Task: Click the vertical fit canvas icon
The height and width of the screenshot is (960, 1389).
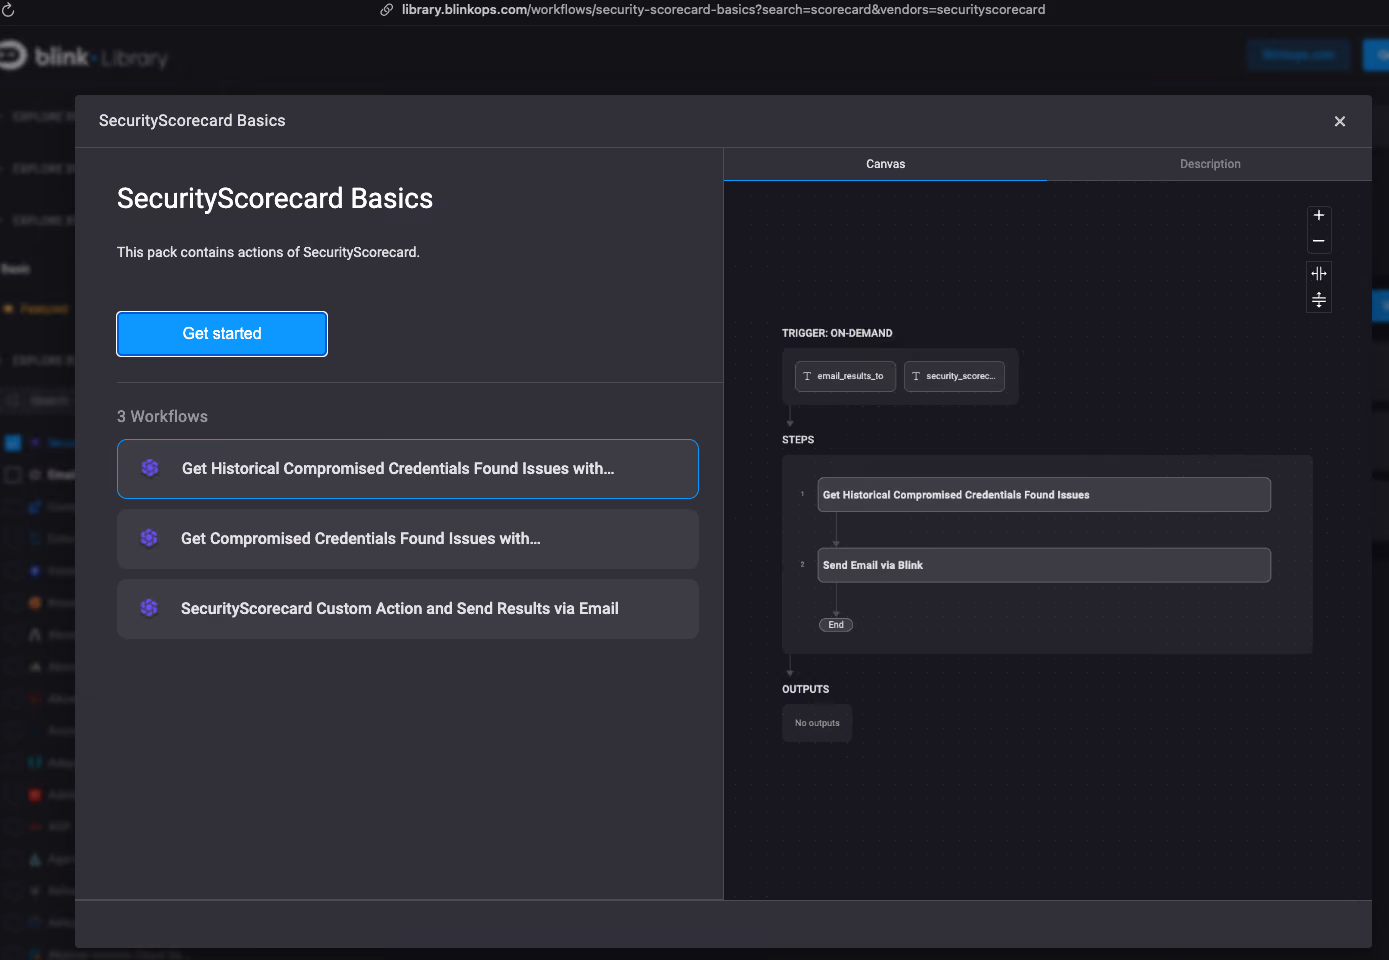Action: 1319,300
